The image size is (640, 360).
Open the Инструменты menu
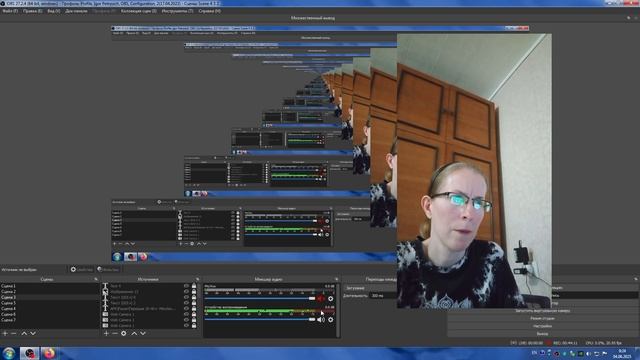178,11
